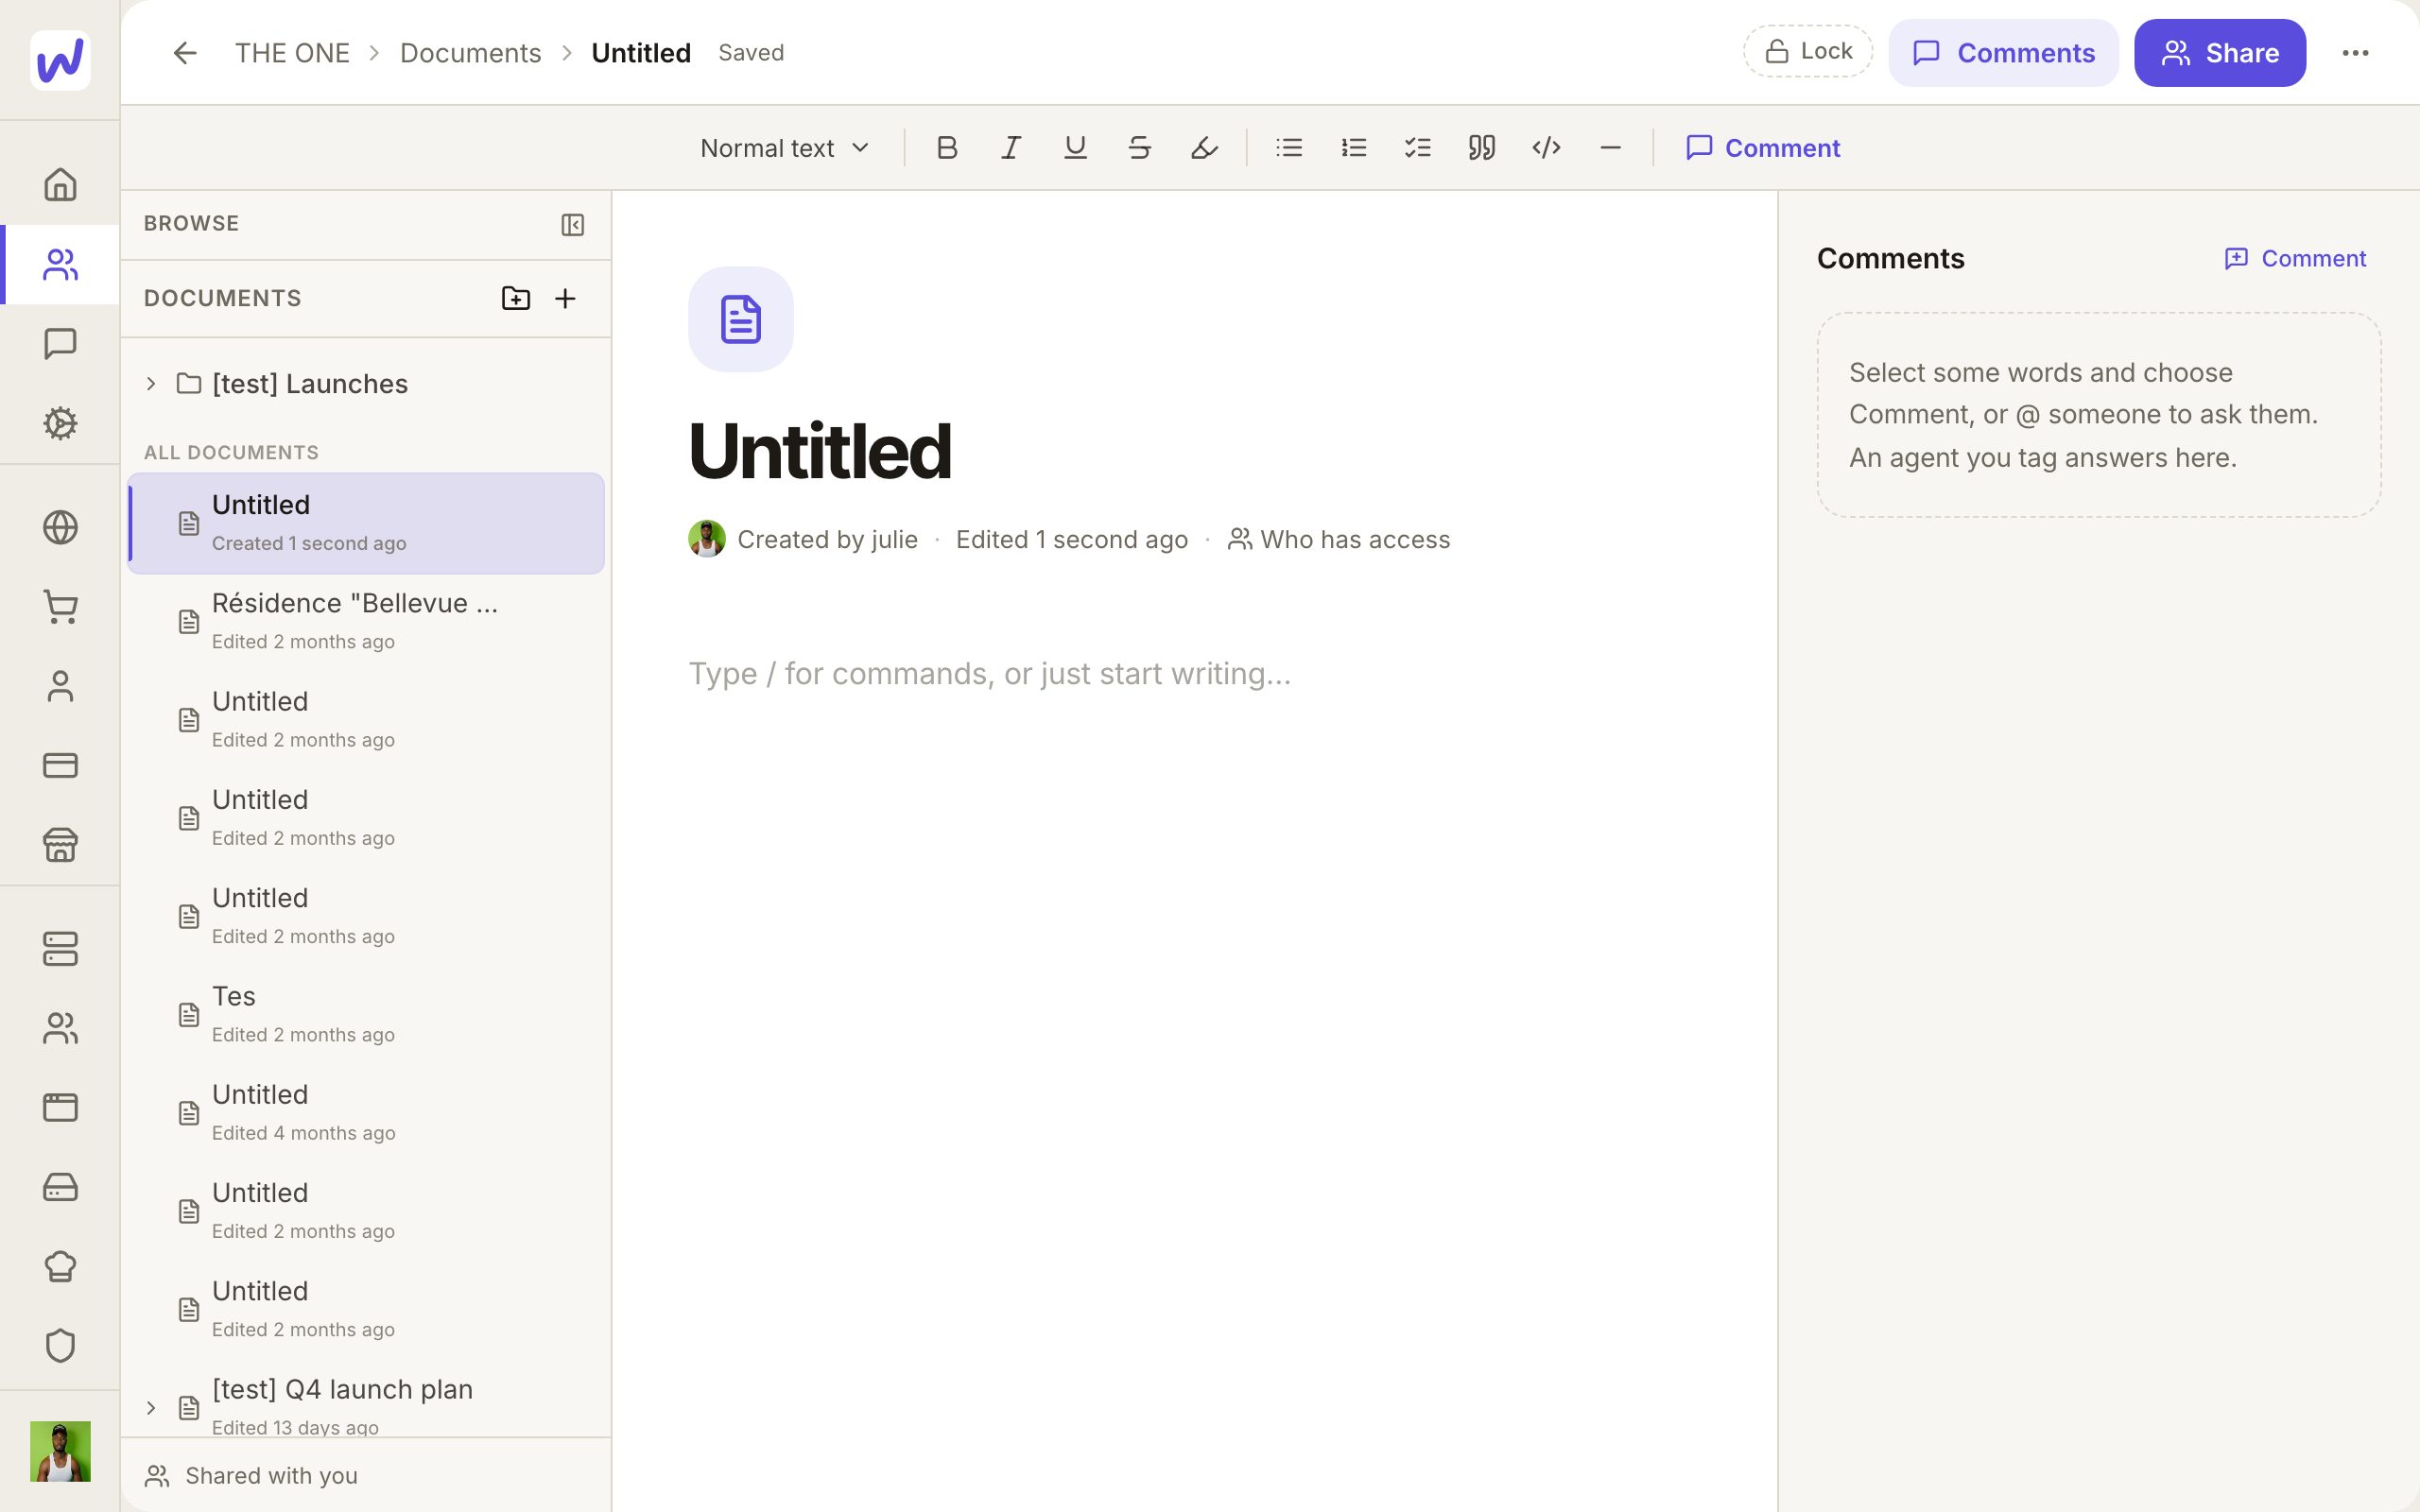Open the Résidence "Bellevue document

coord(366,621)
